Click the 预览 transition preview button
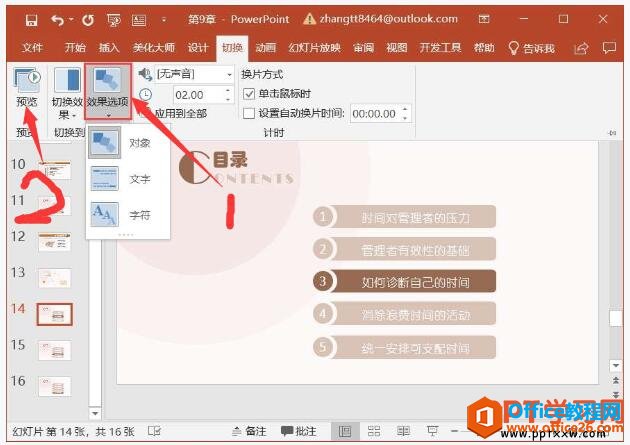The height and width of the screenshot is (445, 630). (x=27, y=88)
